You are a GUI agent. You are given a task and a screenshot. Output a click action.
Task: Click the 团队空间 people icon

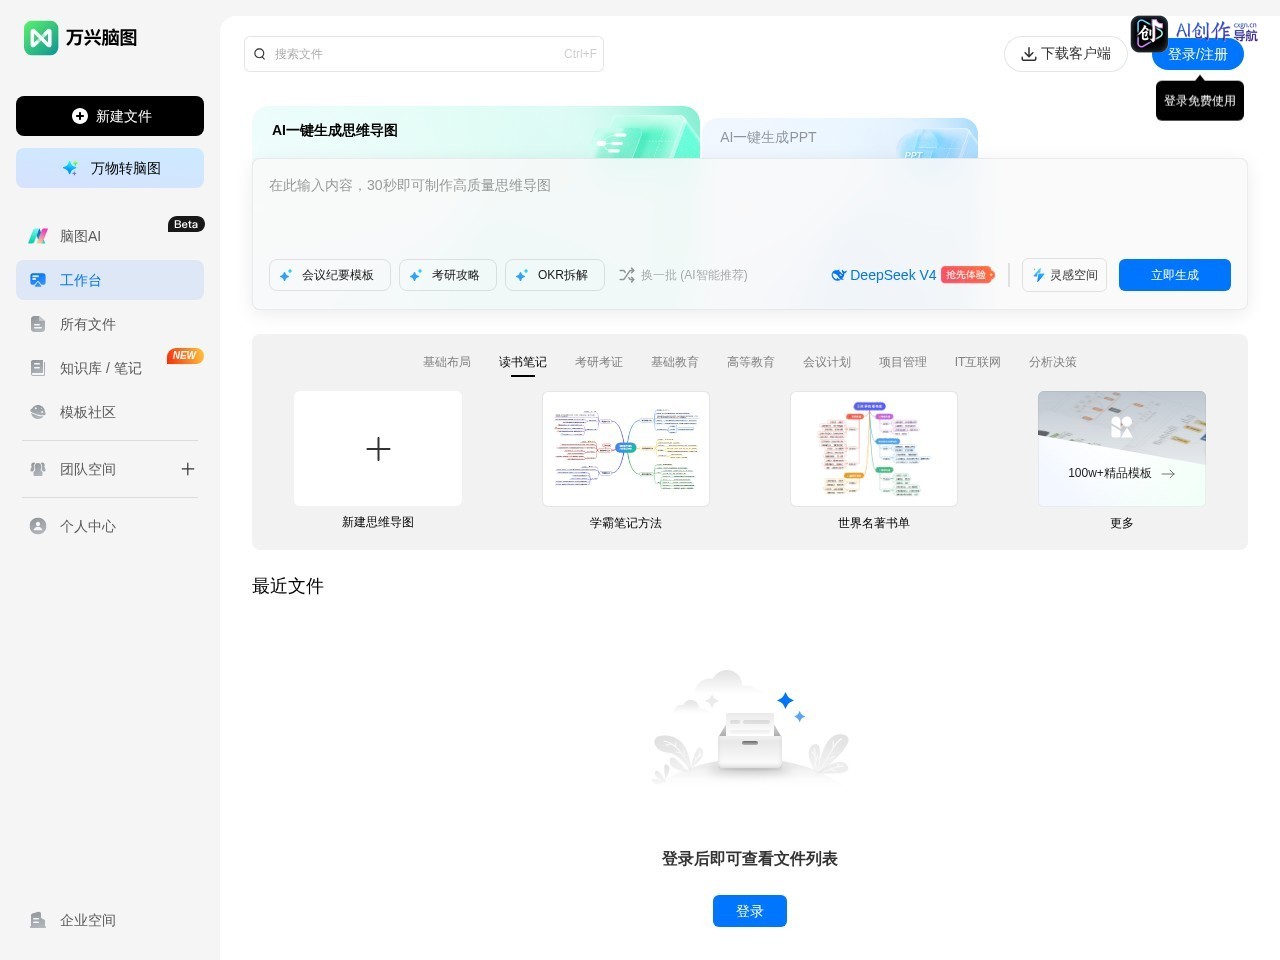[38, 469]
